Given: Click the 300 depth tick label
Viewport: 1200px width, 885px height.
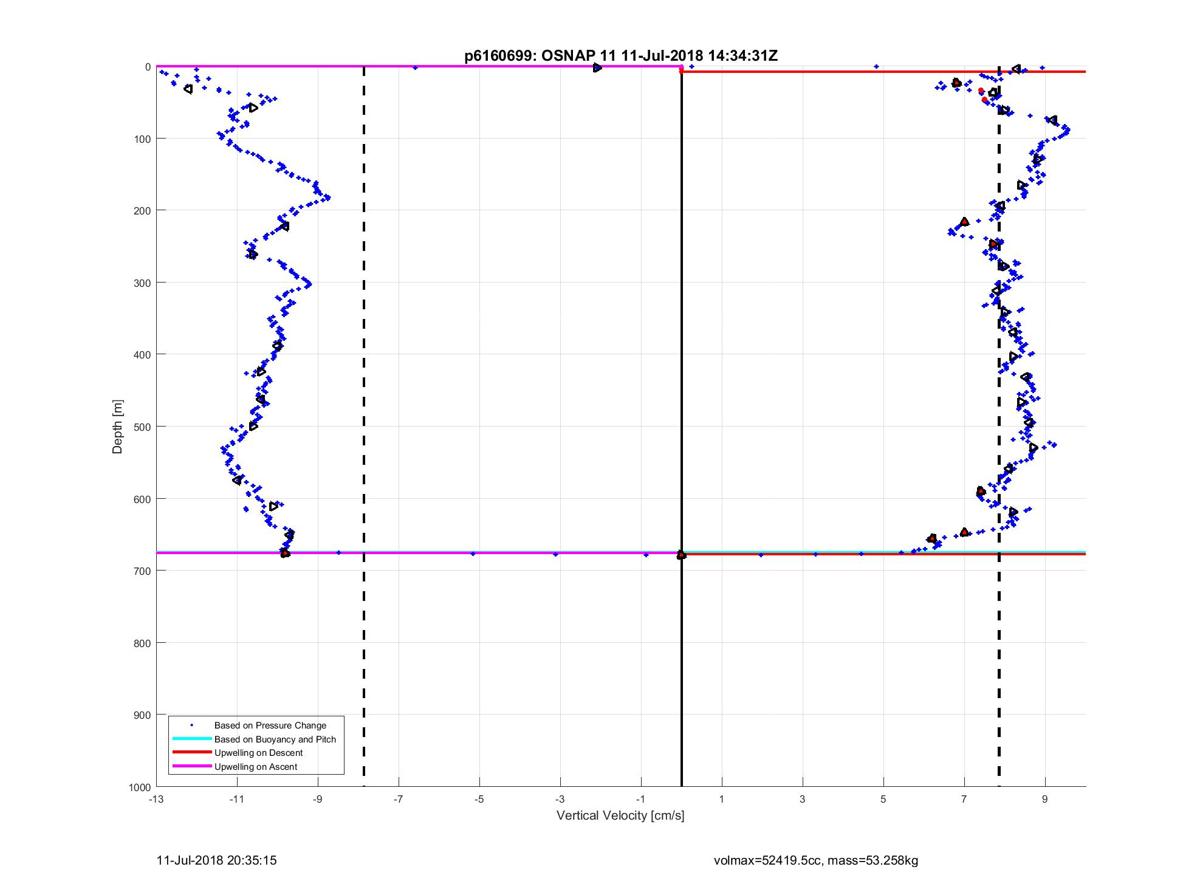Looking at the screenshot, I should click(x=142, y=283).
